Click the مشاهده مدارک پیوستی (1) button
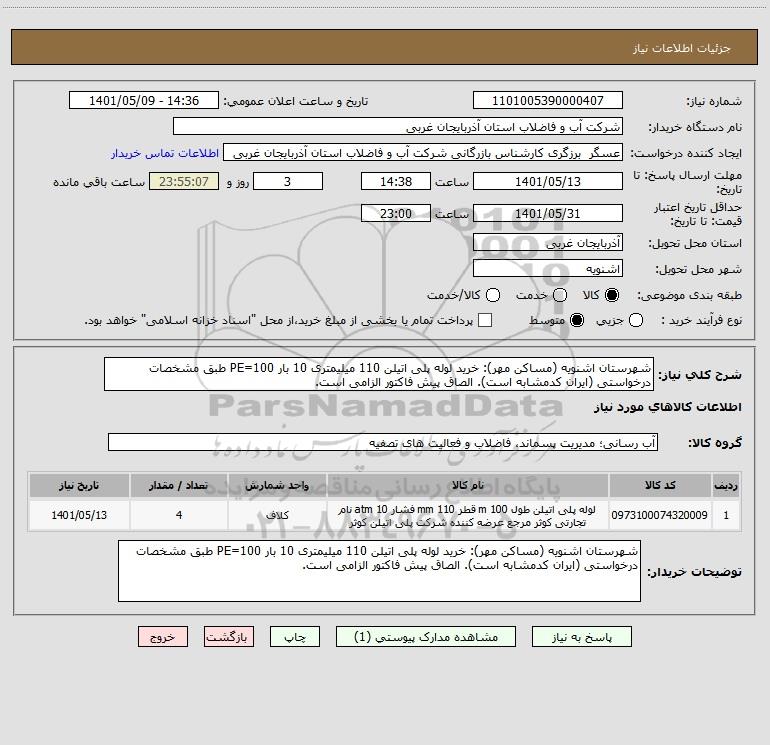This screenshot has height=745, width=770. click(426, 637)
